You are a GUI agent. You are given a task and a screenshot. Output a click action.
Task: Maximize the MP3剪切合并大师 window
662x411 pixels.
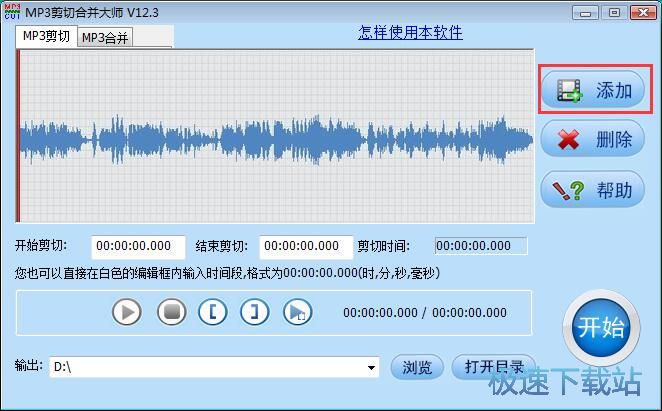614,13
